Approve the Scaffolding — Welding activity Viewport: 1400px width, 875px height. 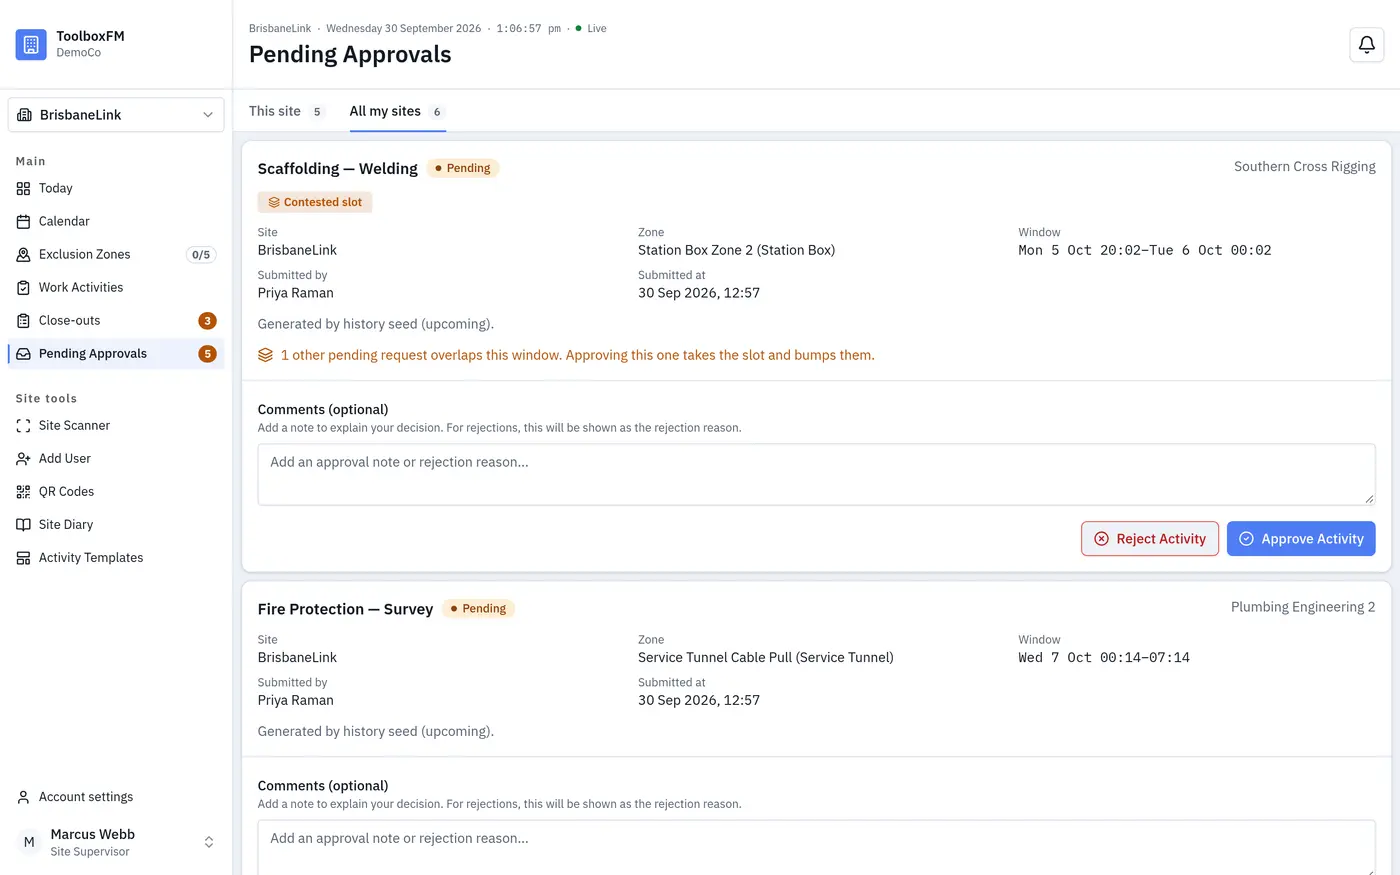tap(1301, 538)
